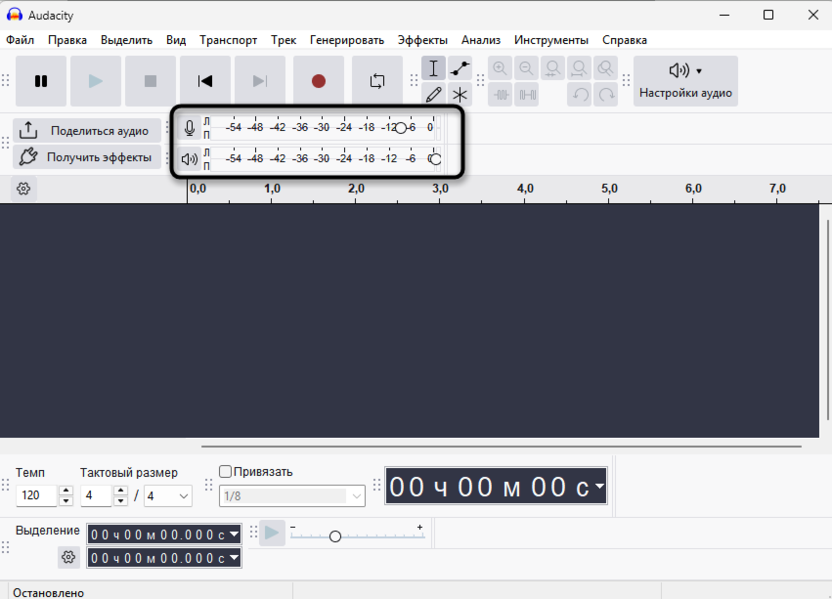
Task: Skip to start of the track
Action: coord(205,81)
